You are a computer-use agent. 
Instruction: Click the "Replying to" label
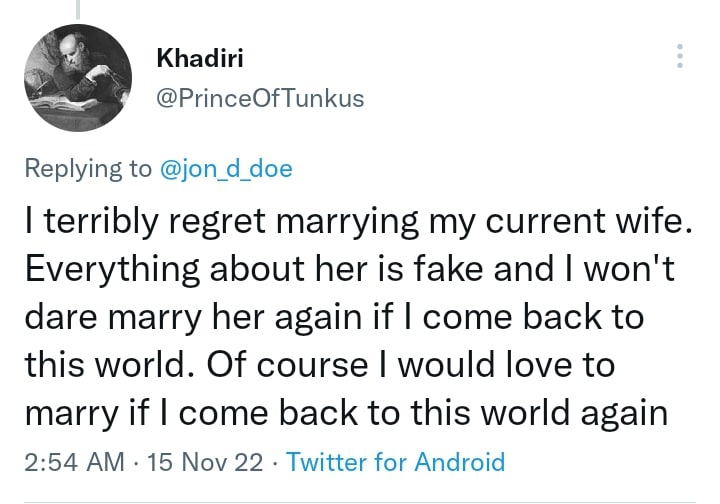coord(88,169)
